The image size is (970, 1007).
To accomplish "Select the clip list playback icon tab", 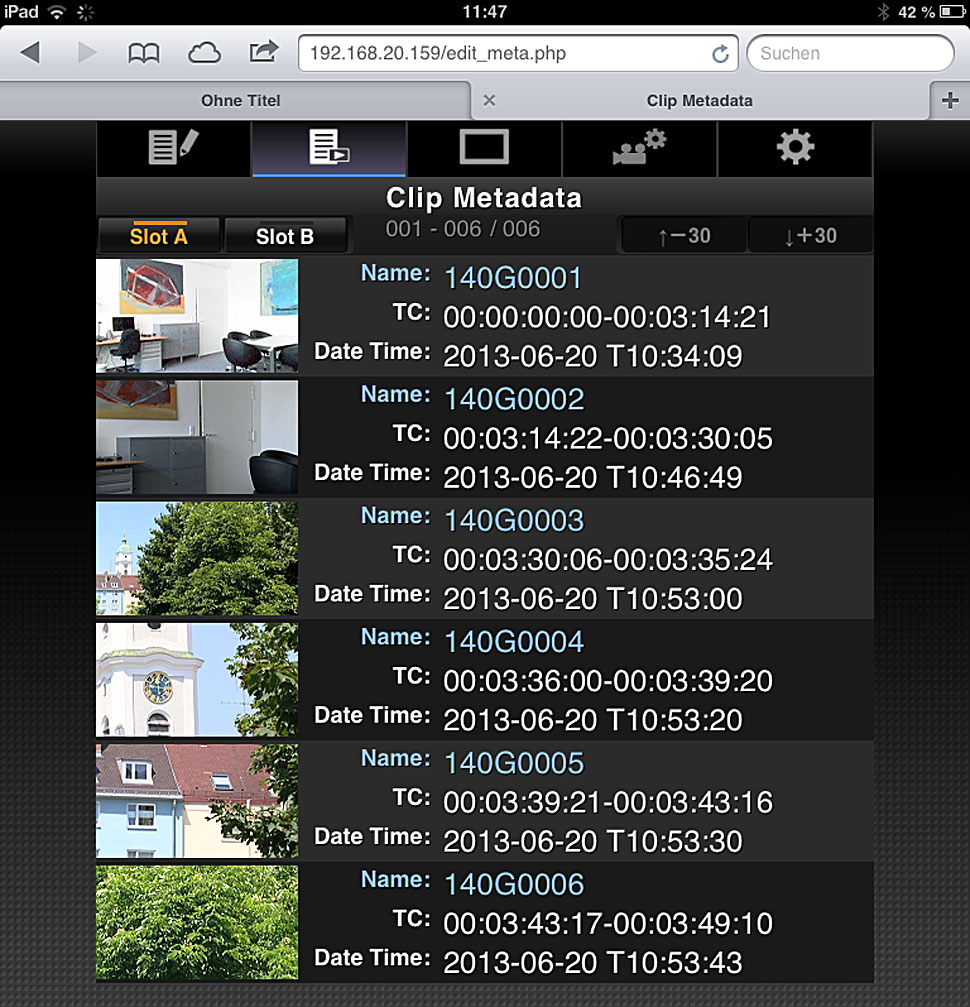I will (329, 148).
